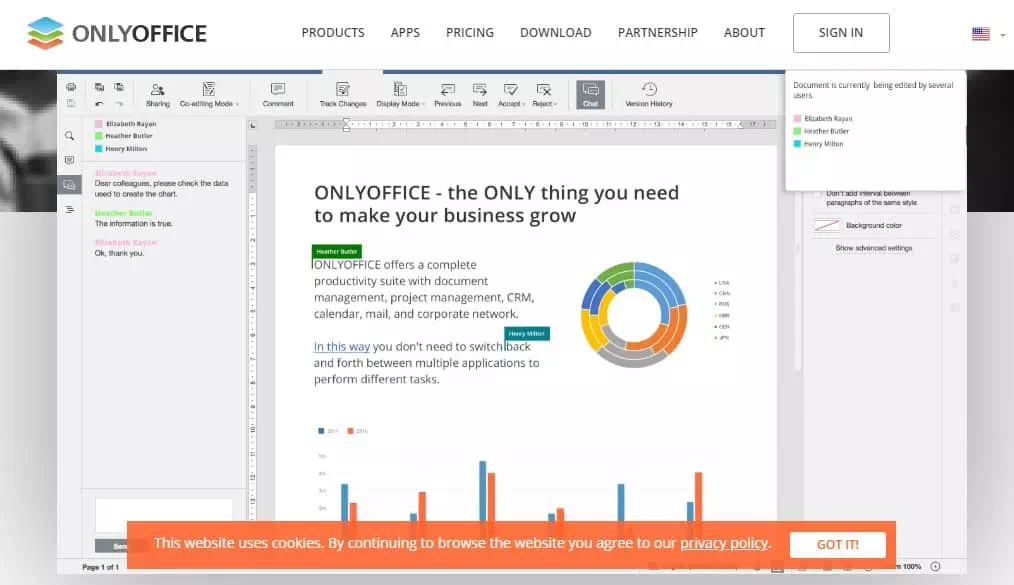1014x585 pixels.
Task: Open the navigation headings icon in sidebar
Action: (x=69, y=209)
